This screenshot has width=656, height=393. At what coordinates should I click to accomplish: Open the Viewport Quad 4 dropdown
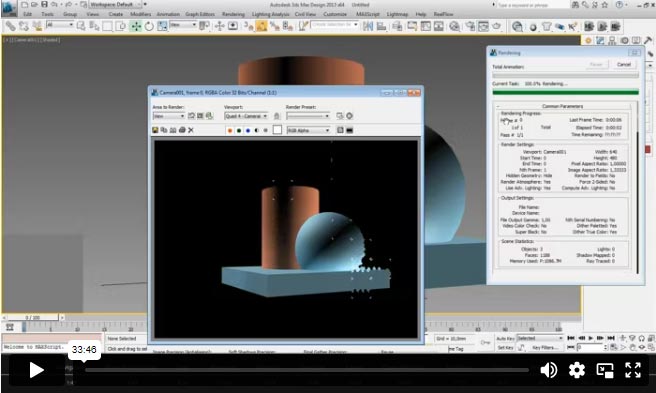pos(246,116)
